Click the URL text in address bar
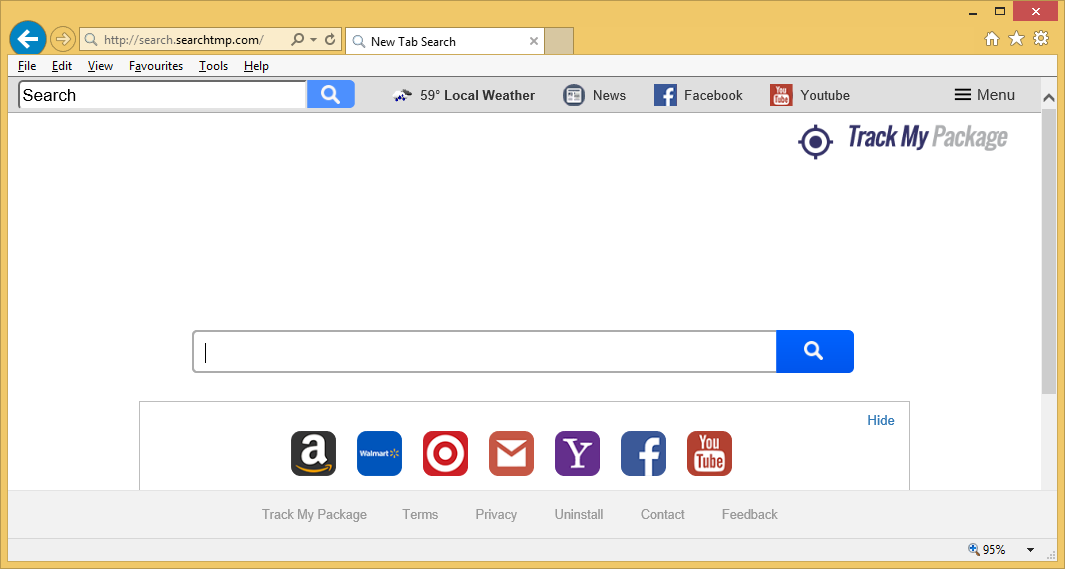This screenshot has height=569, width=1065. point(183,39)
